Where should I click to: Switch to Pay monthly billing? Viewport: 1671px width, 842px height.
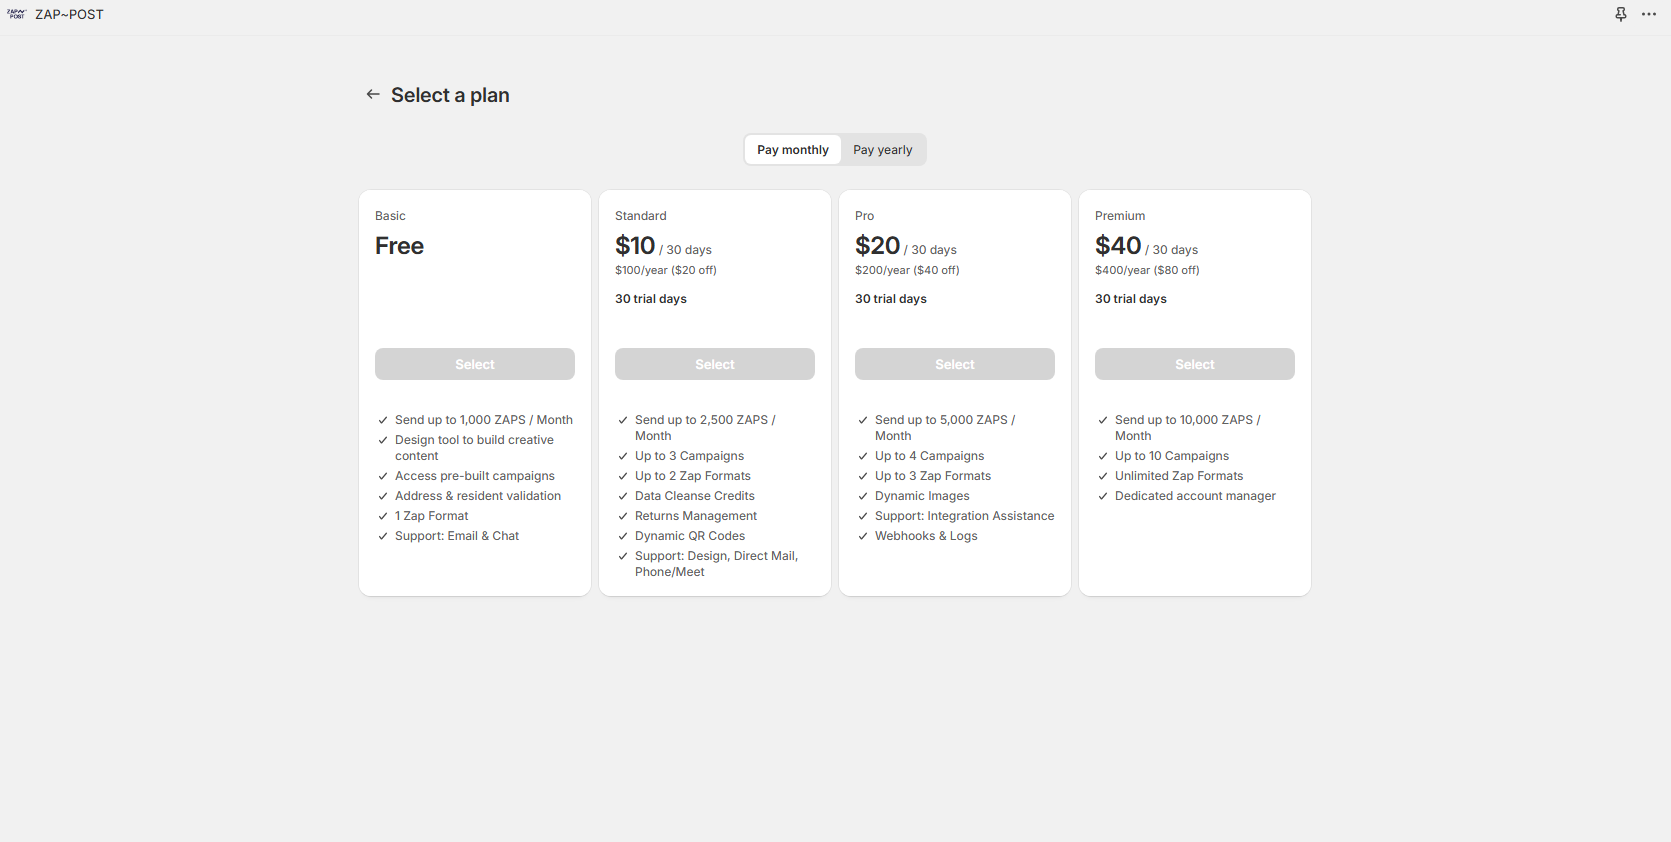pyautogui.click(x=792, y=150)
